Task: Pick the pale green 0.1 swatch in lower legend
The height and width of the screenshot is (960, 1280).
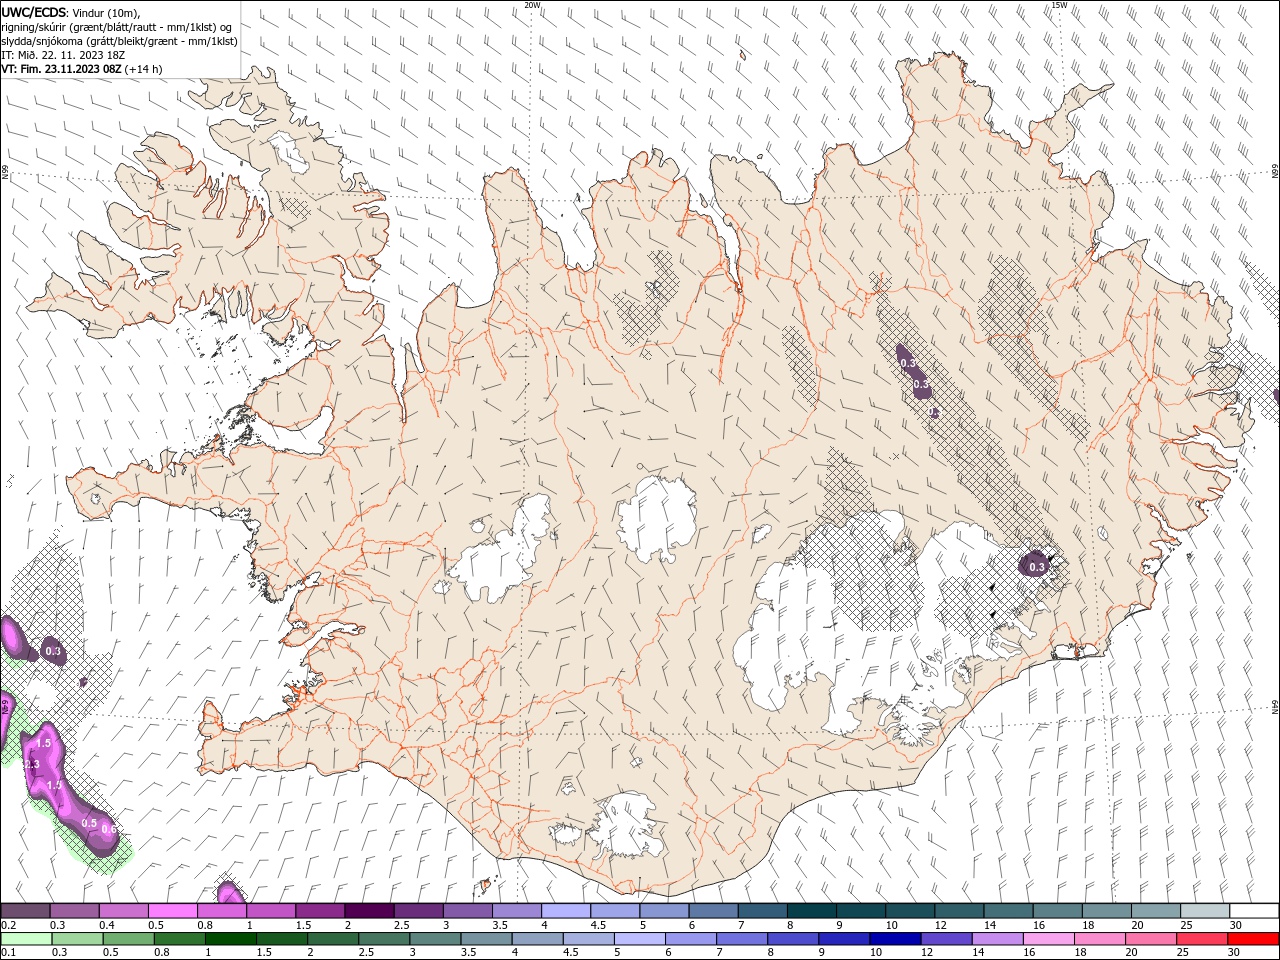Action: pyautogui.click(x=26, y=938)
